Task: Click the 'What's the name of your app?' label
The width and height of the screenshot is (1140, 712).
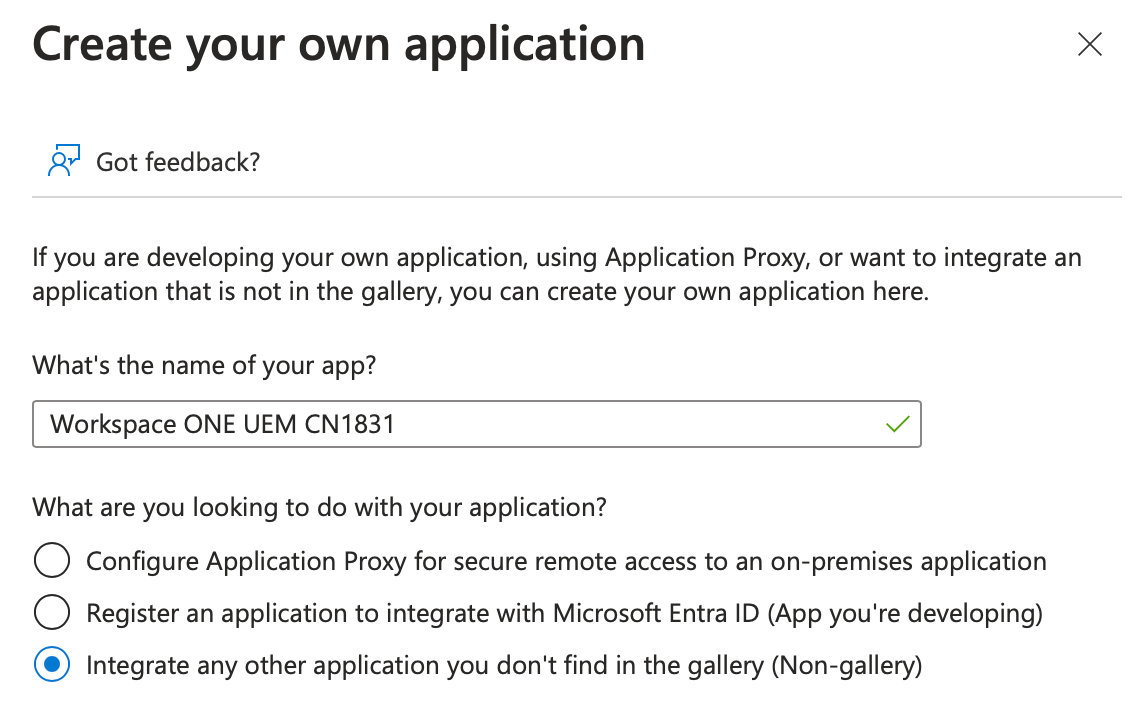Action: (204, 365)
